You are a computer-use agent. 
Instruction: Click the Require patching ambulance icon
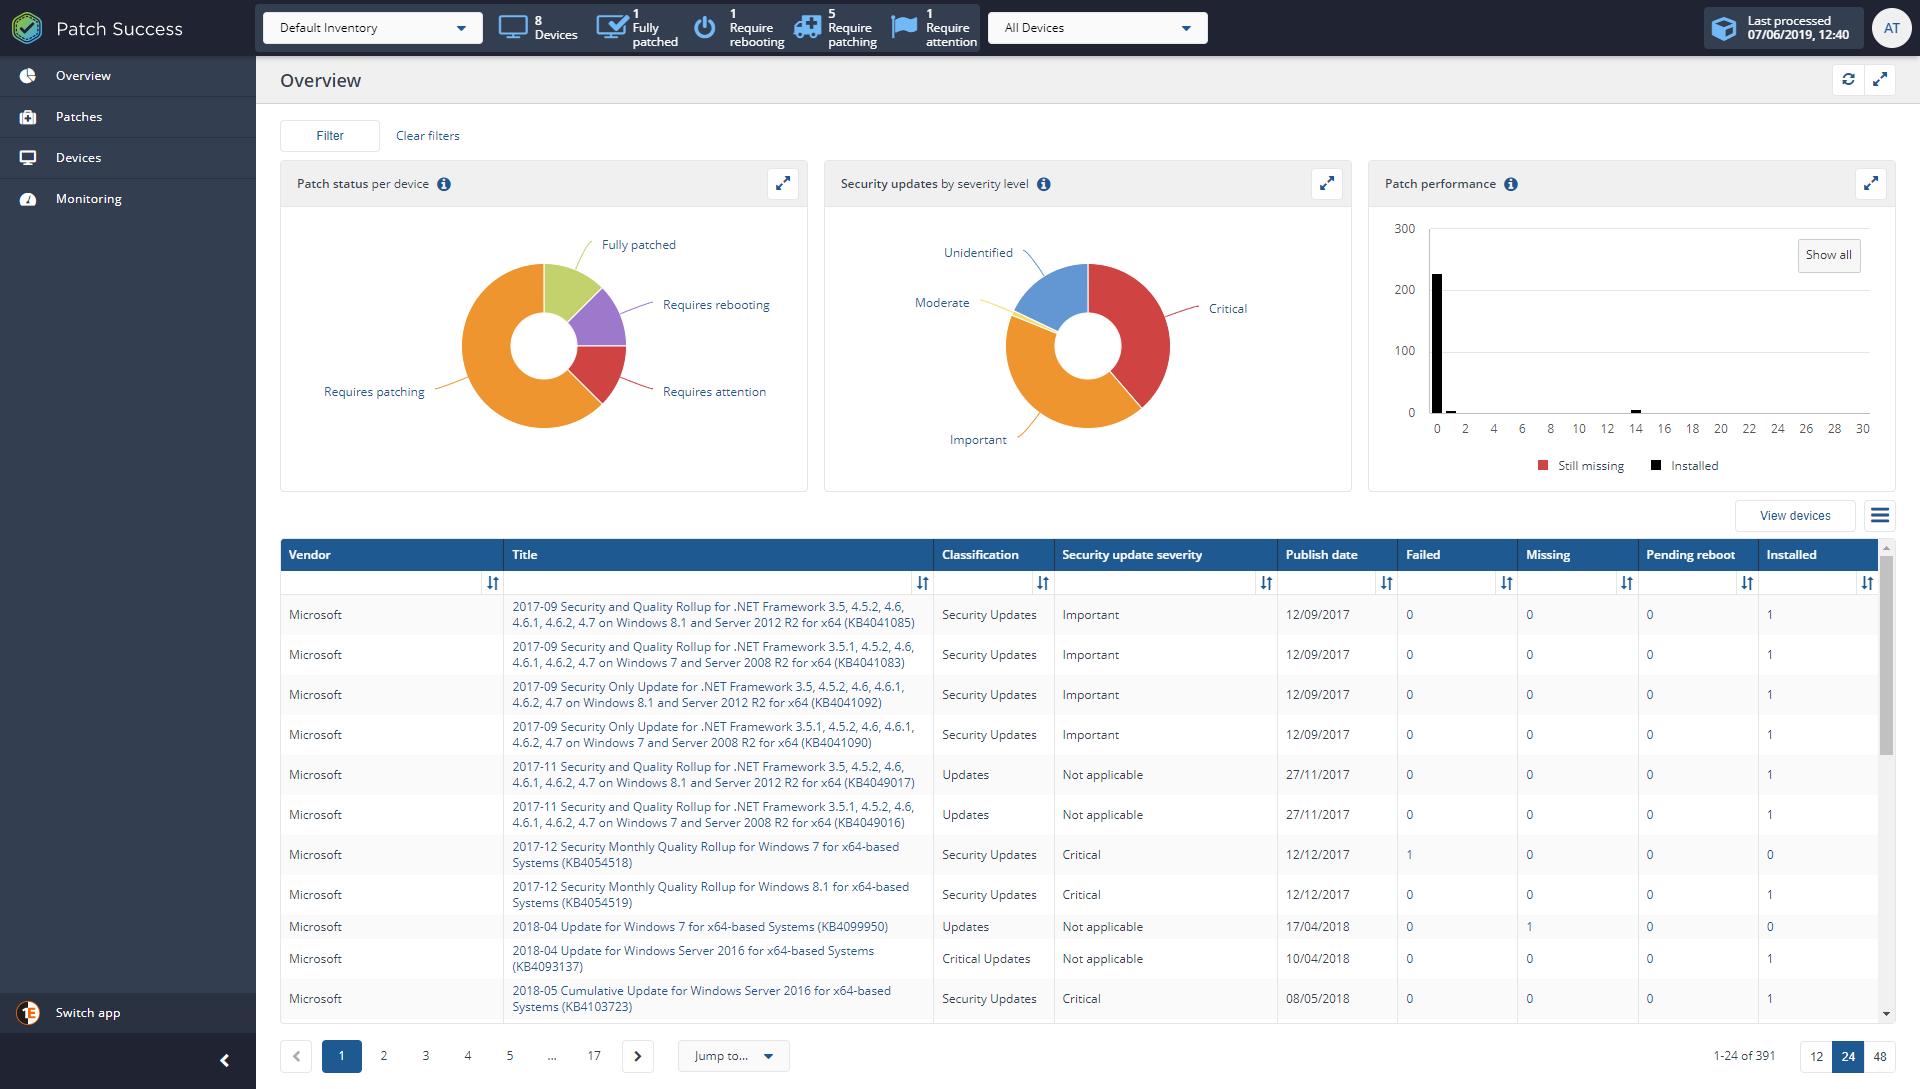(x=807, y=27)
